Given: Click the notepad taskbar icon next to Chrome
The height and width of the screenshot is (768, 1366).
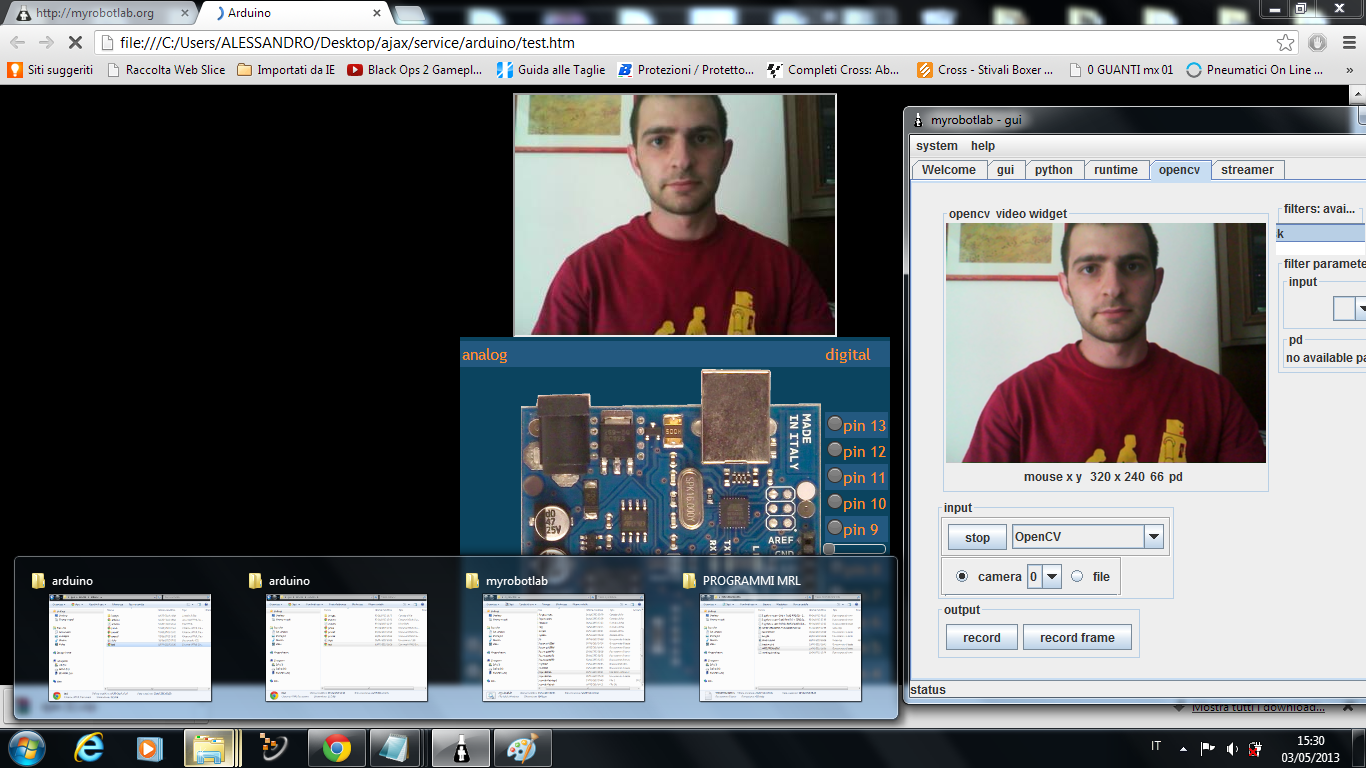Looking at the screenshot, I should pyautogui.click(x=395, y=748).
